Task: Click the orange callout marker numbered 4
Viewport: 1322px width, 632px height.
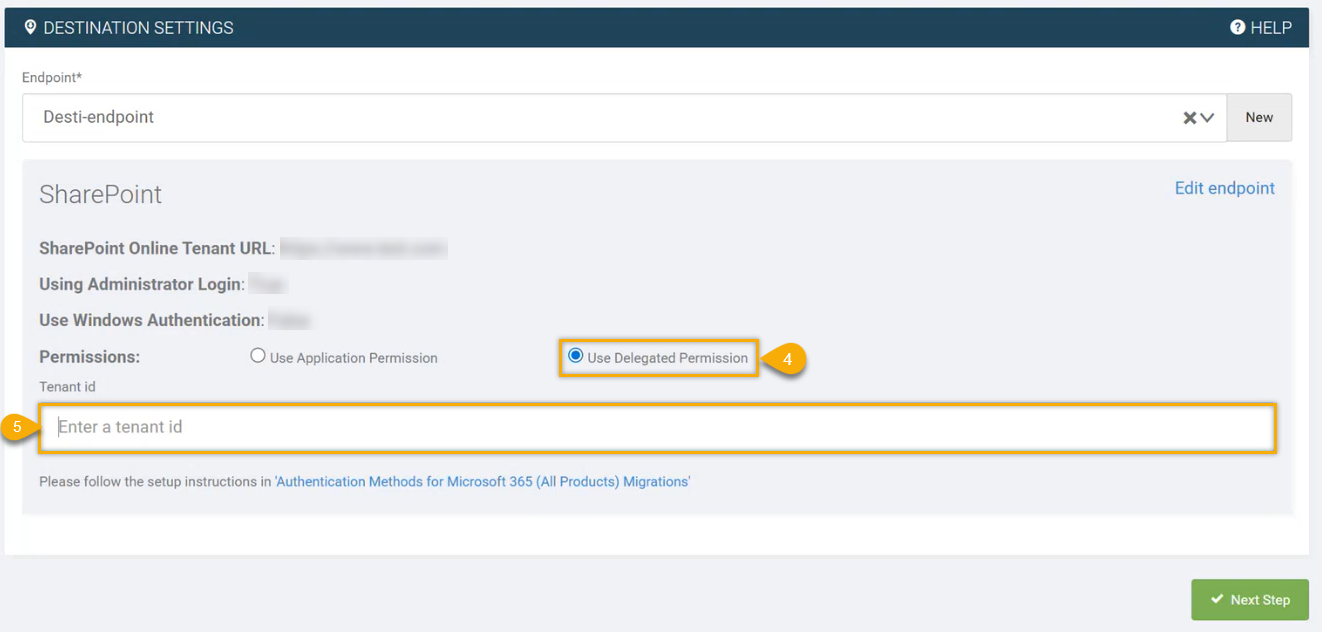Action: click(x=787, y=359)
